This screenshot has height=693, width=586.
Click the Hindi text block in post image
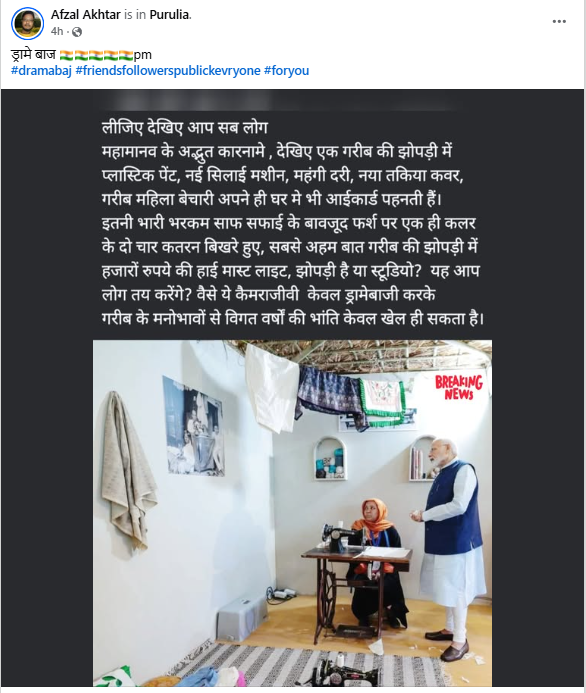(x=293, y=223)
